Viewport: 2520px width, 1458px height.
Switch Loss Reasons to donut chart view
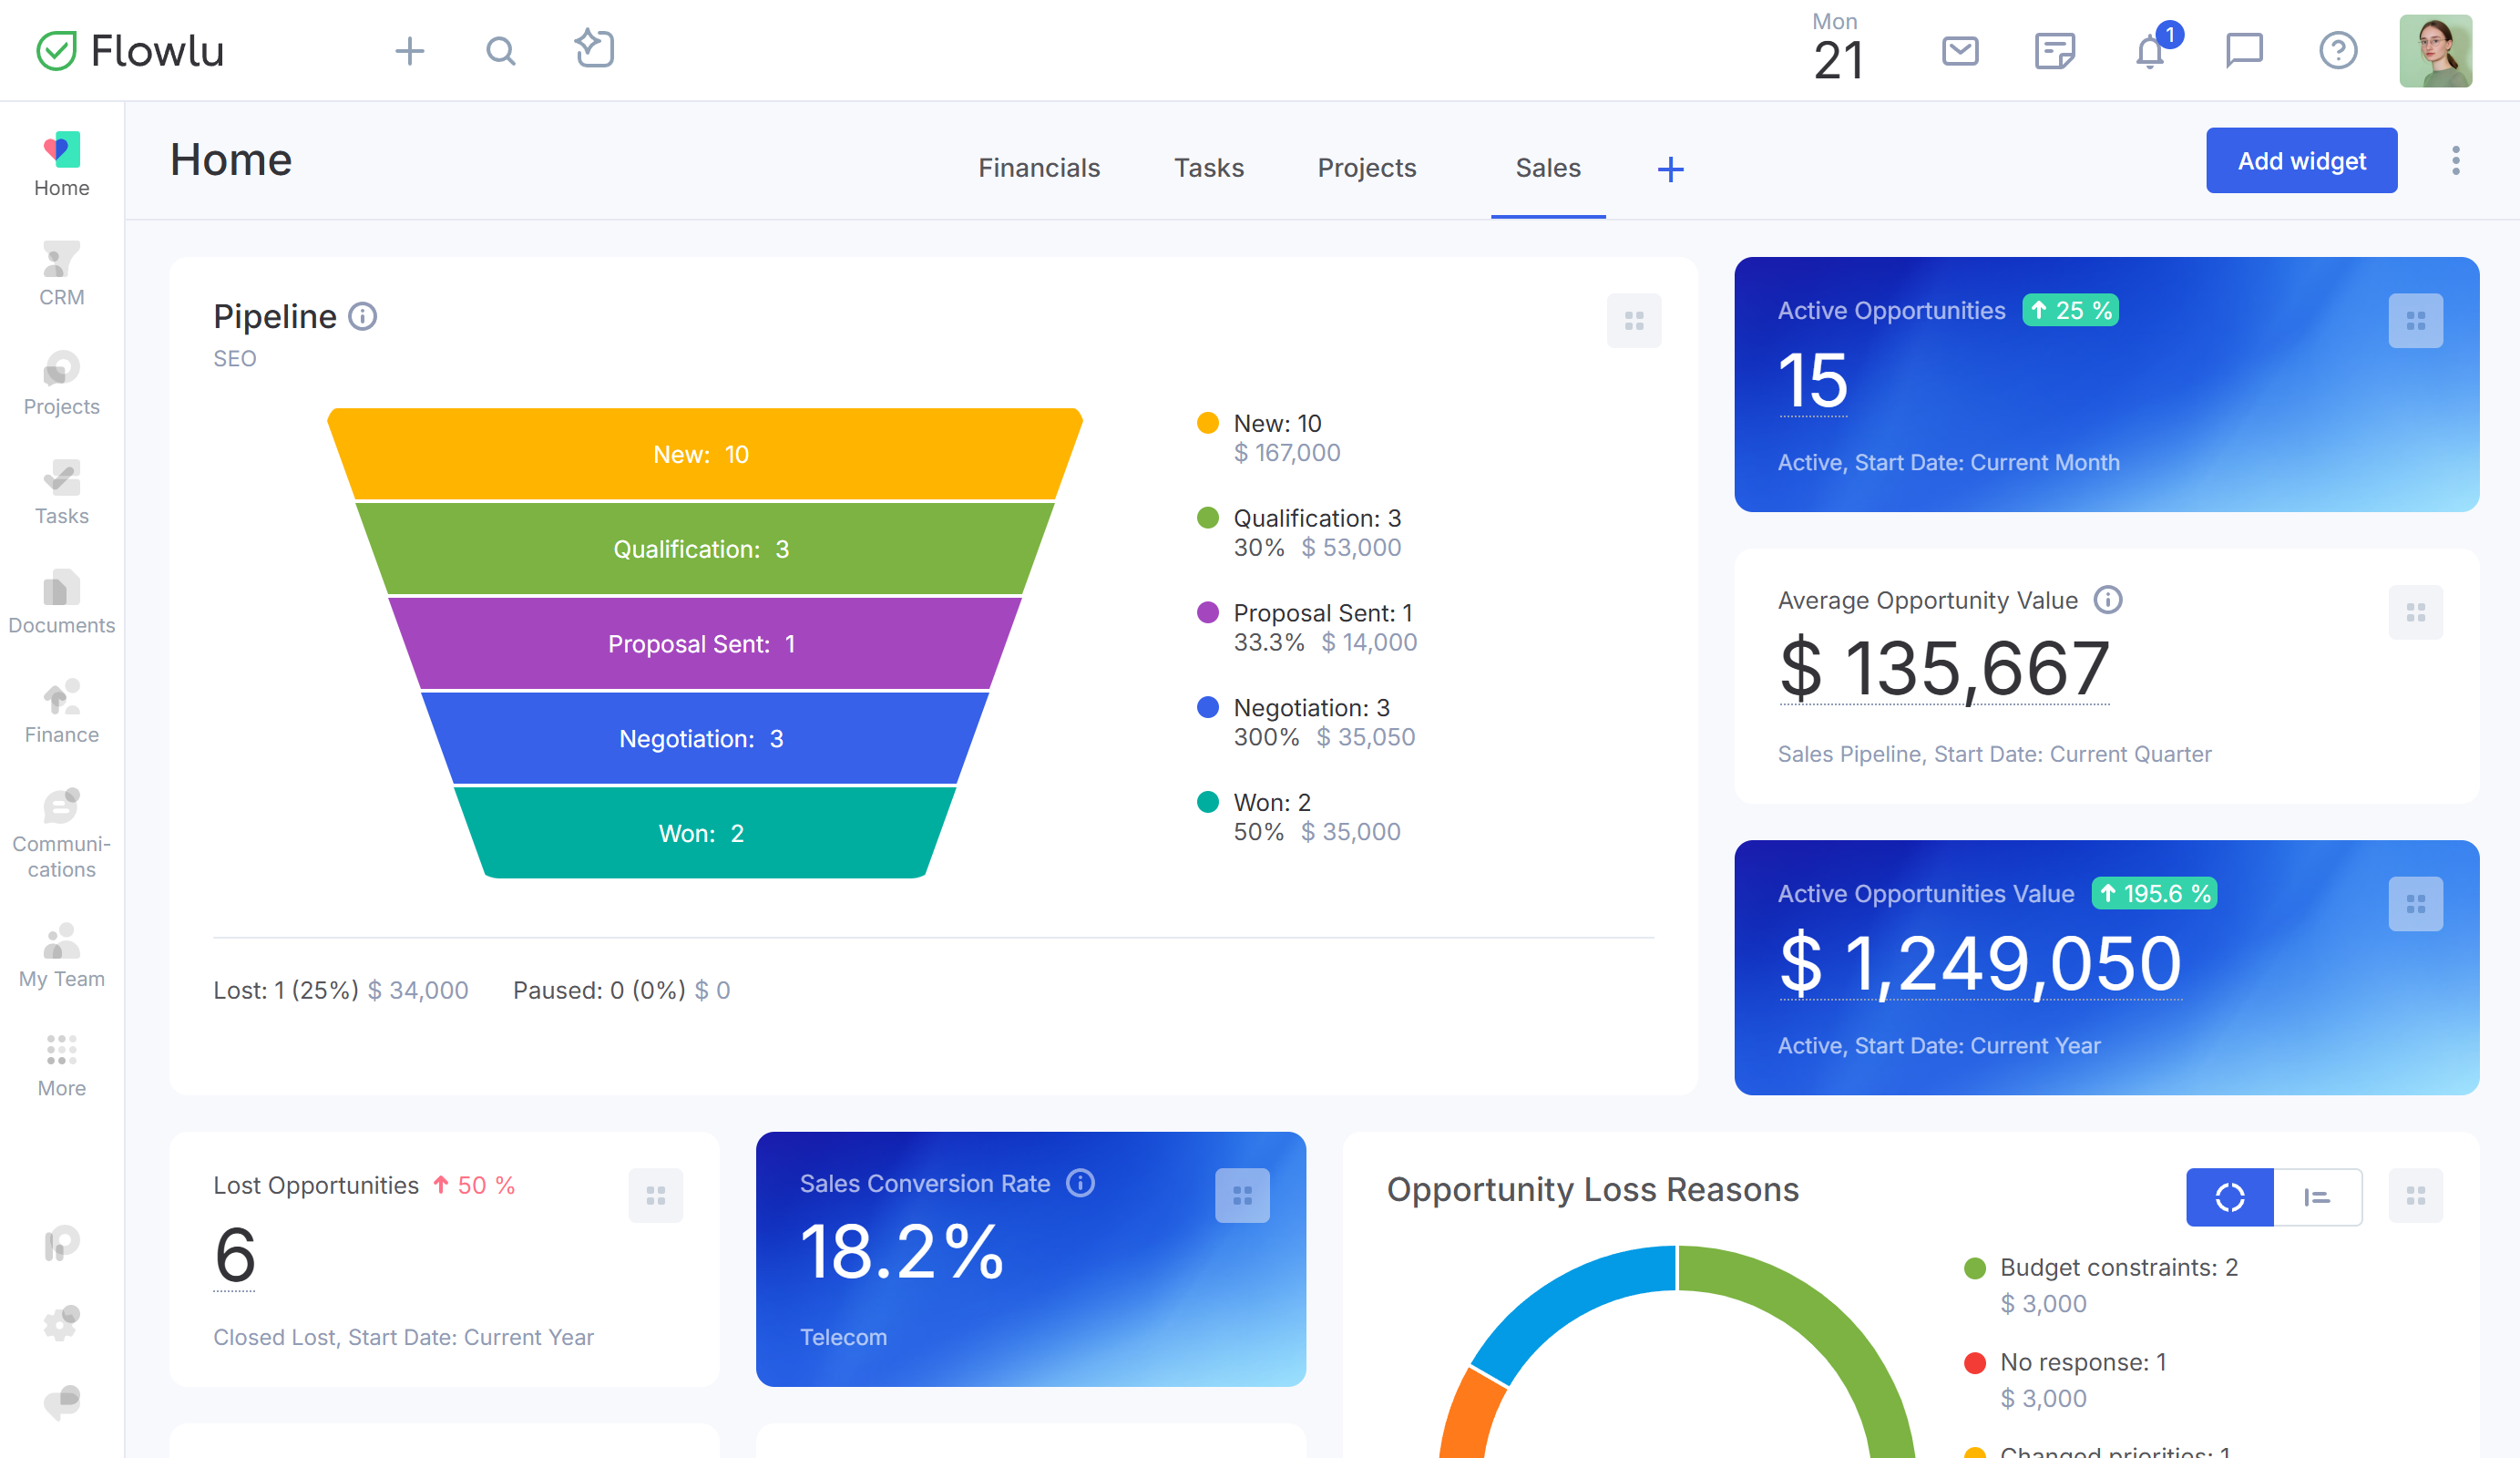click(2229, 1196)
